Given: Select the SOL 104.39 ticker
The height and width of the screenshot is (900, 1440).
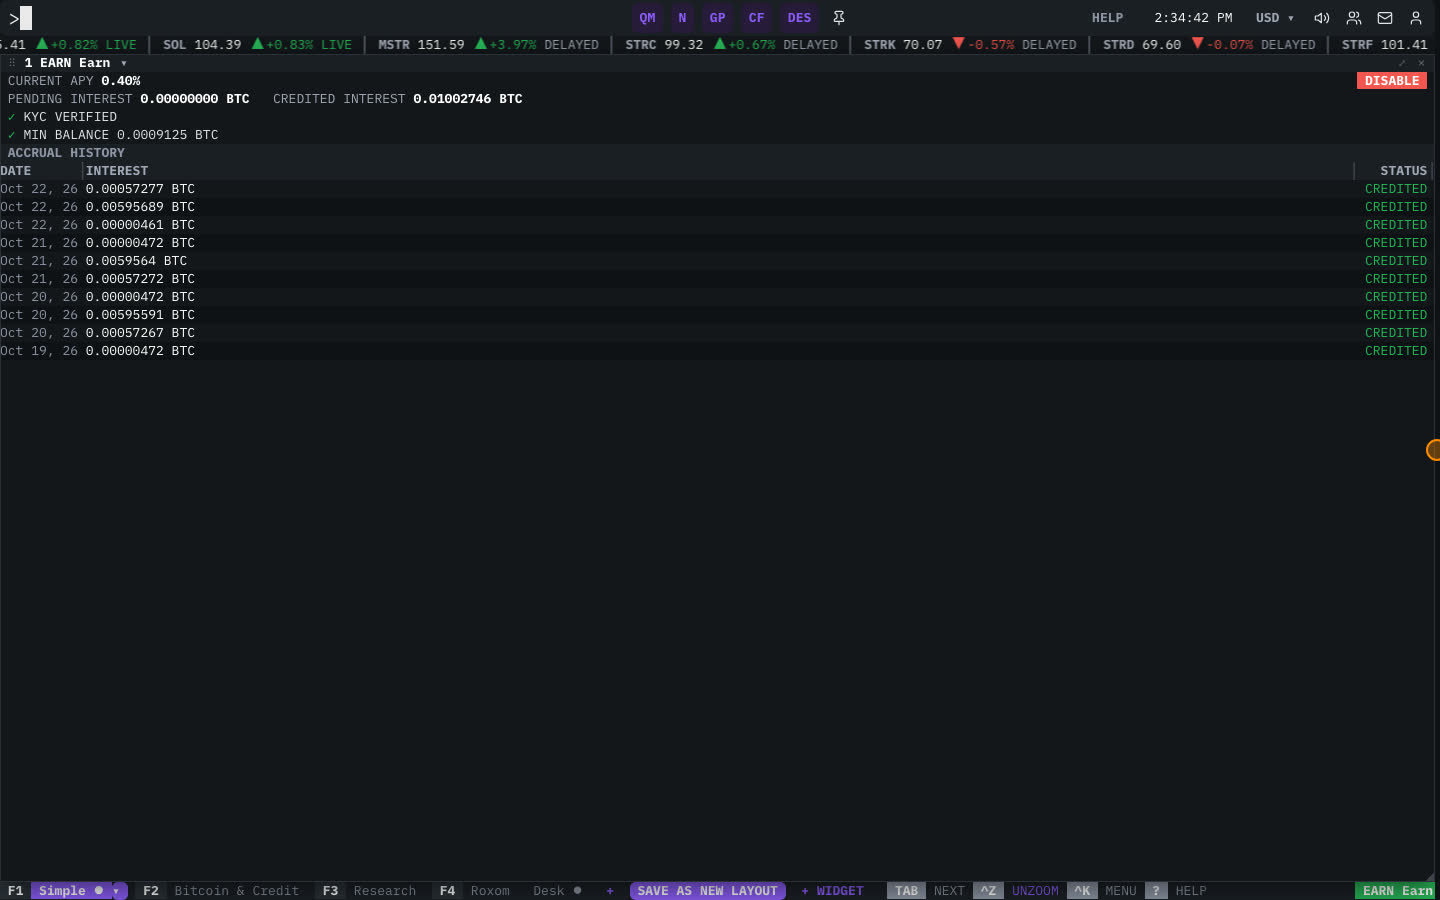Looking at the screenshot, I should click(x=257, y=45).
